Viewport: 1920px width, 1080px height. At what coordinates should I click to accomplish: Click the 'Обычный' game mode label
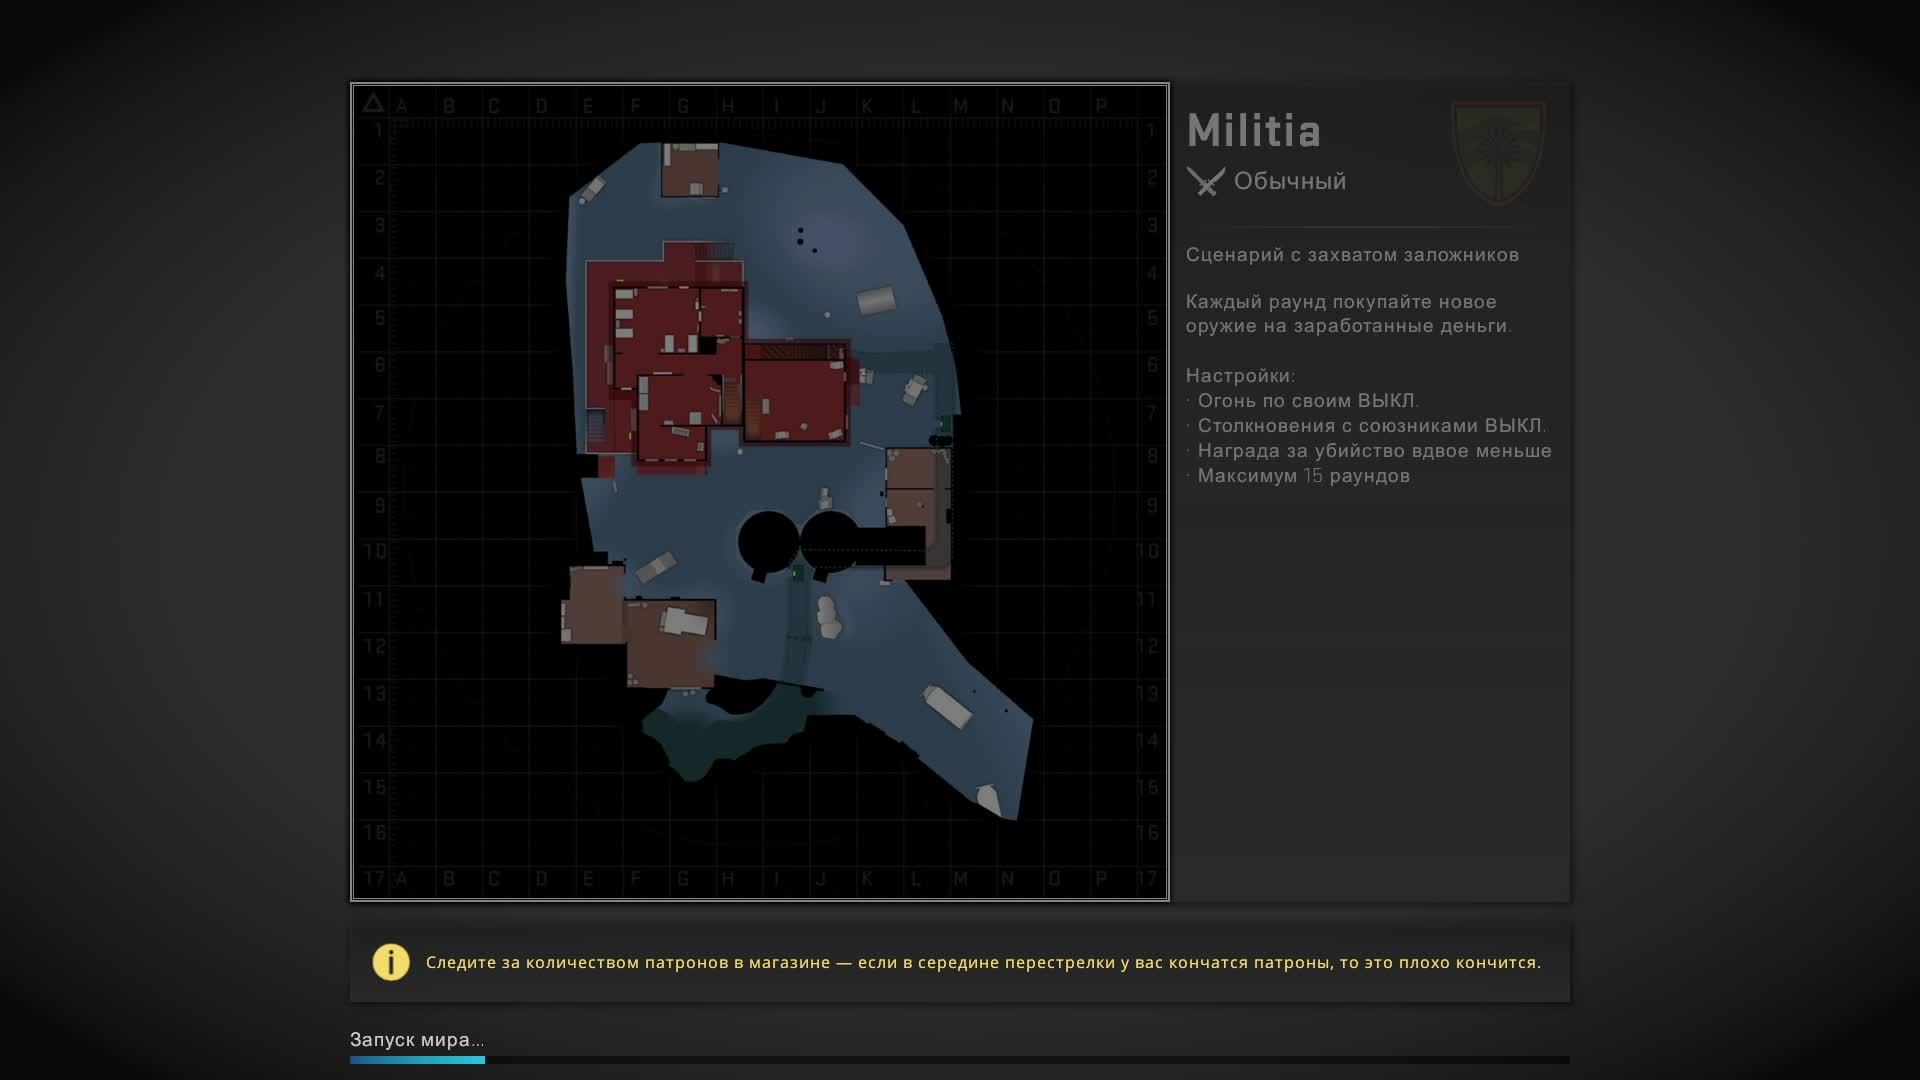(x=1290, y=181)
